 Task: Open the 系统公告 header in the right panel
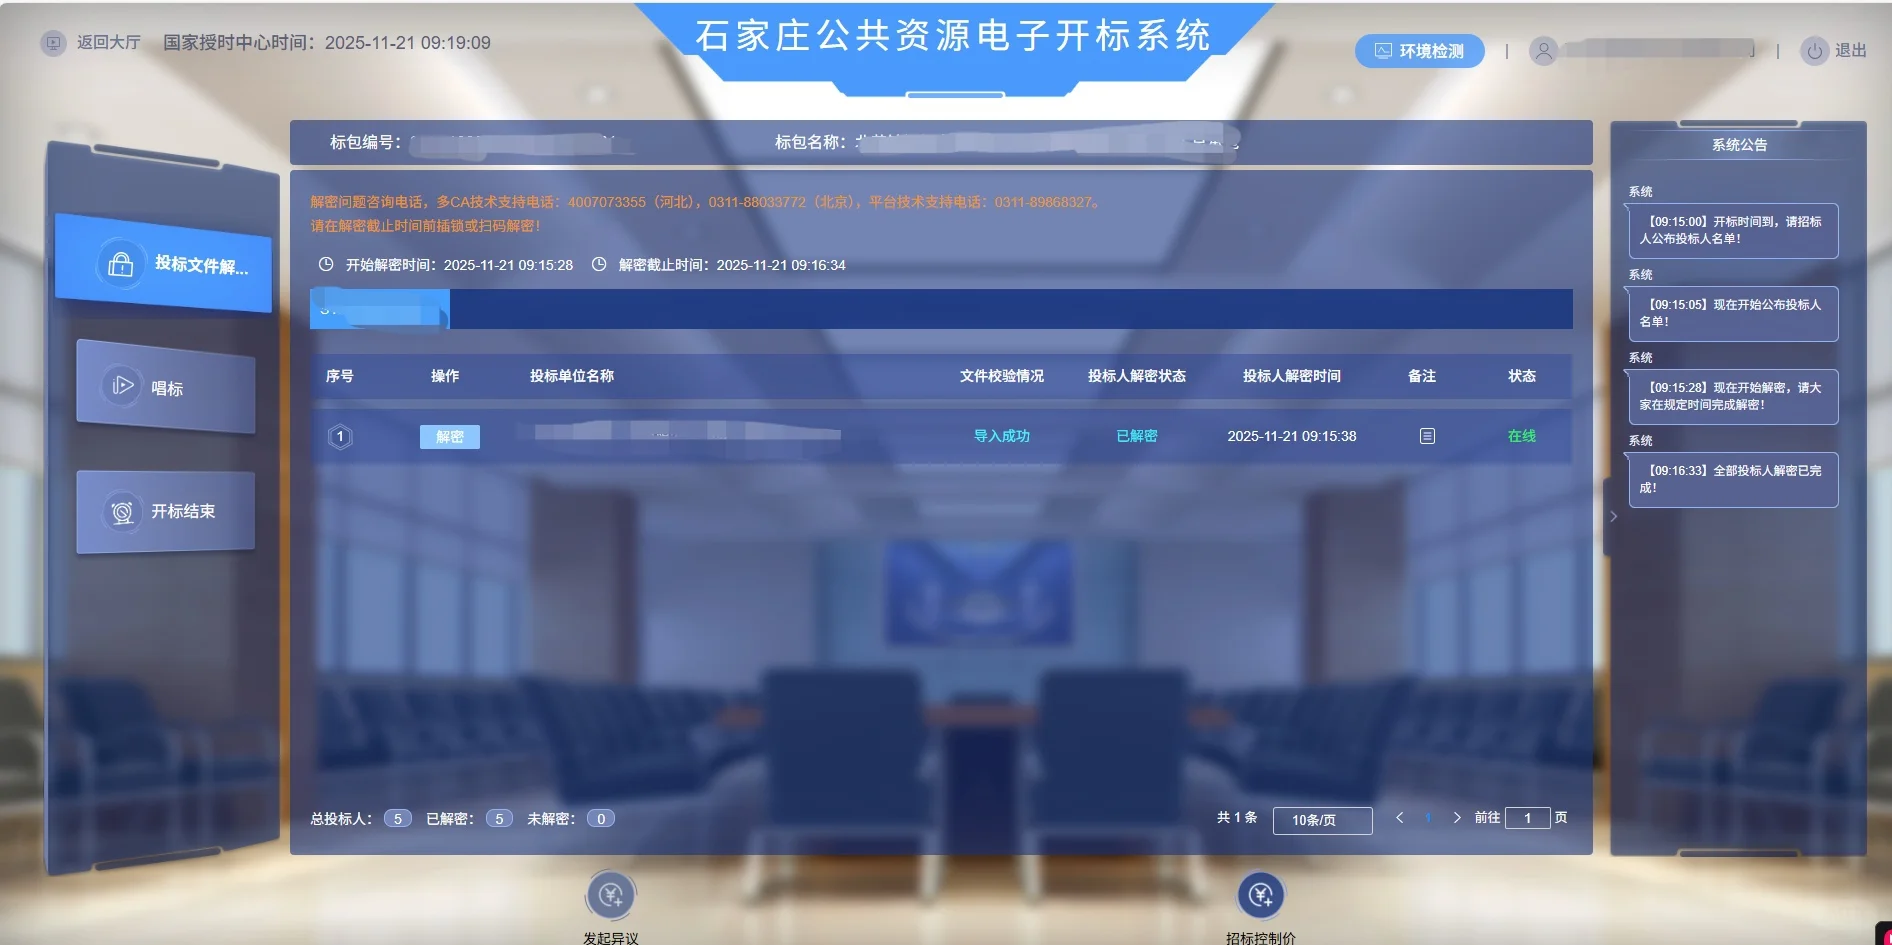click(1740, 144)
